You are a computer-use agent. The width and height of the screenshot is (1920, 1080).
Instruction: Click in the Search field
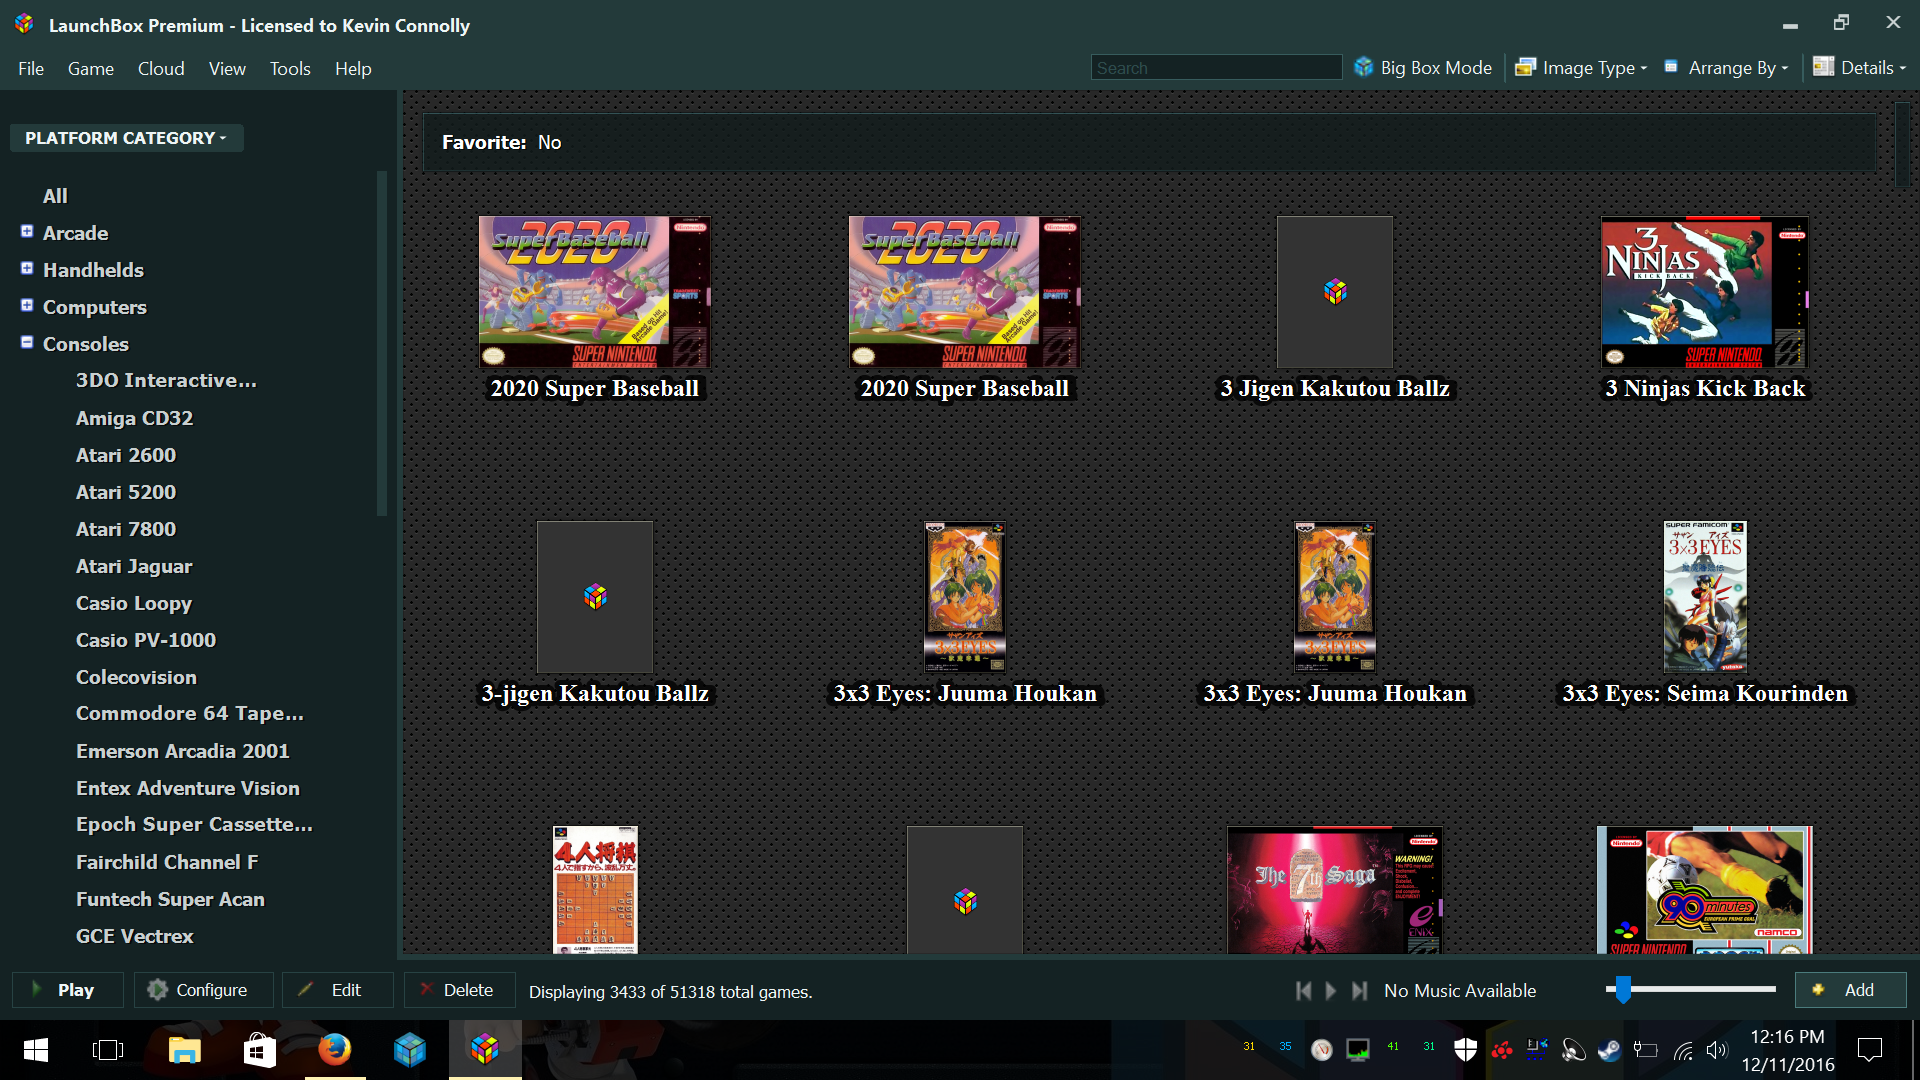coord(1216,68)
